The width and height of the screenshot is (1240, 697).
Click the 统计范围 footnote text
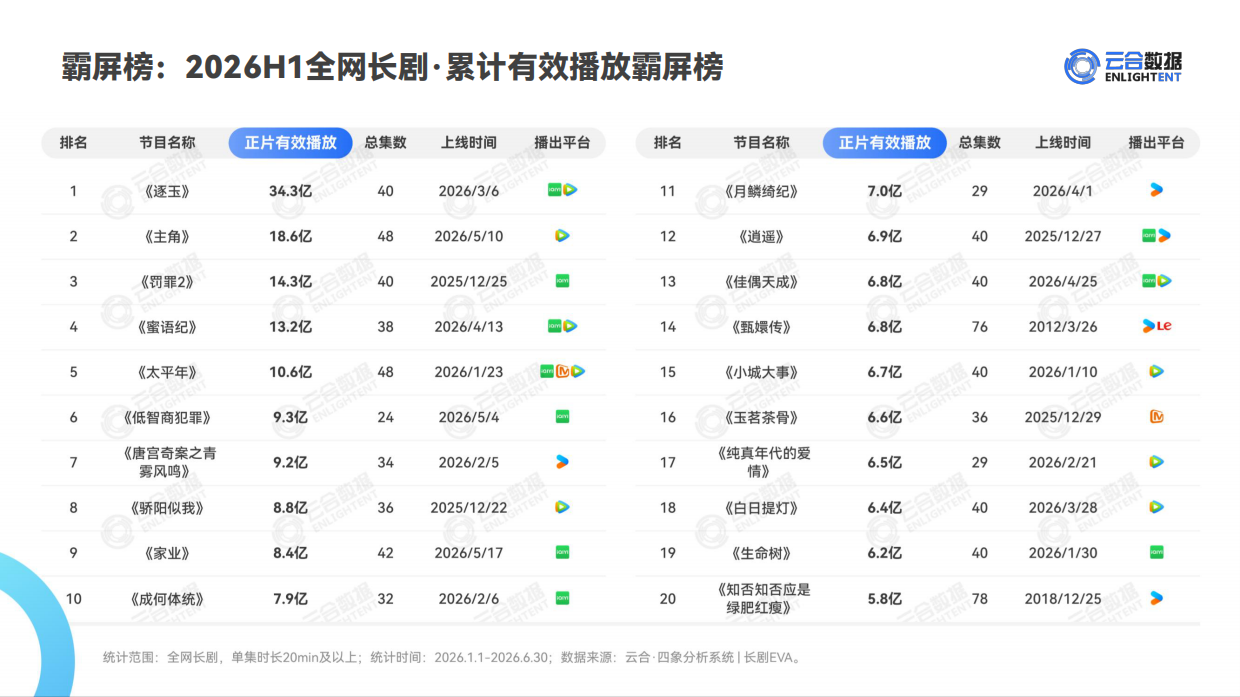pyautogui.click(x=452, y=658)
